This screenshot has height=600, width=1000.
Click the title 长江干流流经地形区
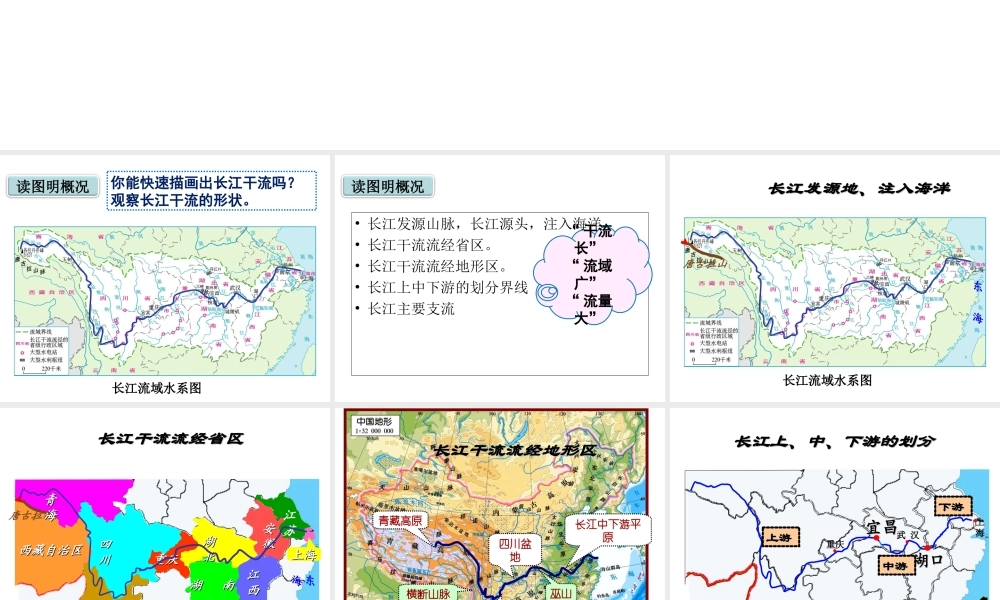(514, 450)
